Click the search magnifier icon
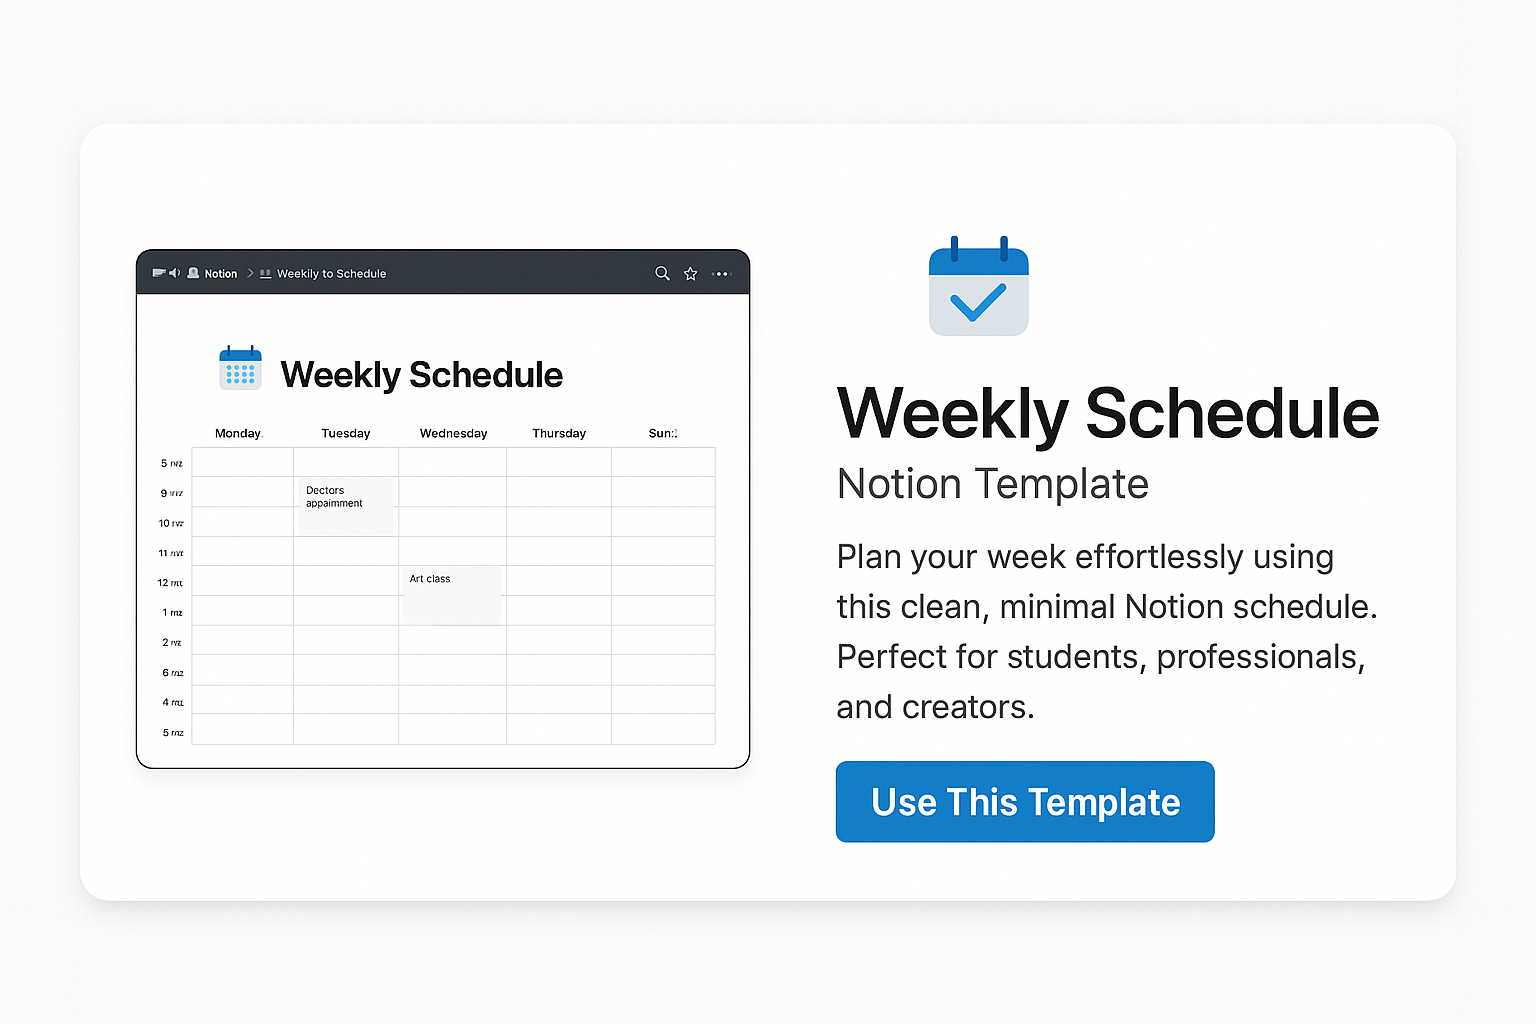This screenshot has height=1024, width=1536. click(x=662, y=273)
